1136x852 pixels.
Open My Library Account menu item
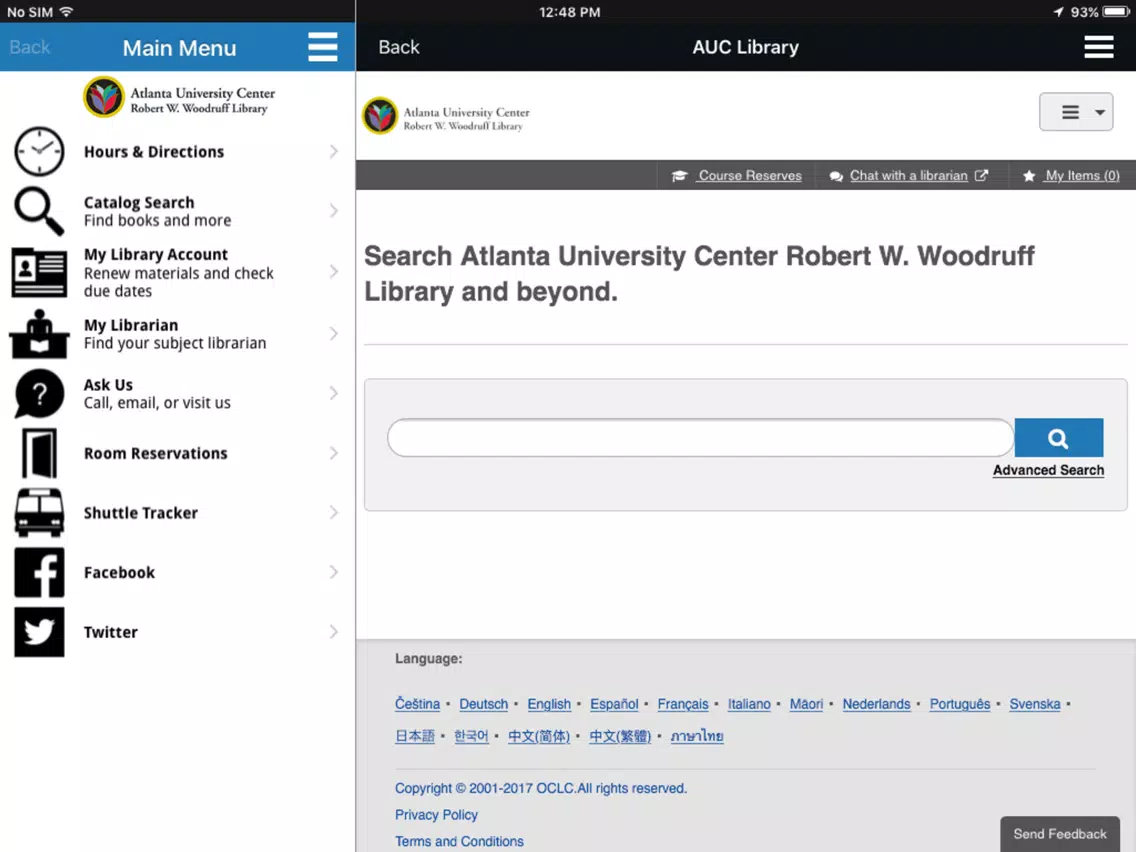coord(178,272)
